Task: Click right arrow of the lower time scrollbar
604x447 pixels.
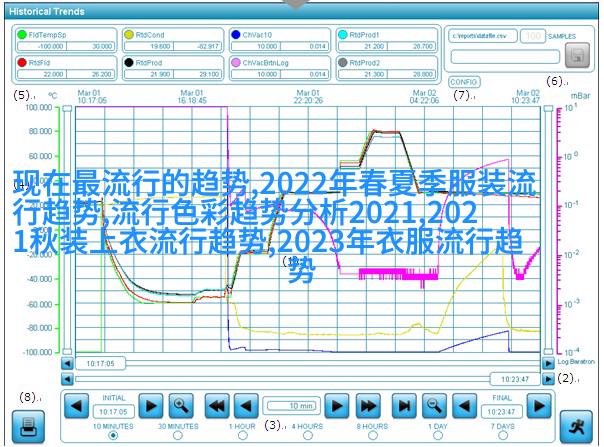Action: 548,379
